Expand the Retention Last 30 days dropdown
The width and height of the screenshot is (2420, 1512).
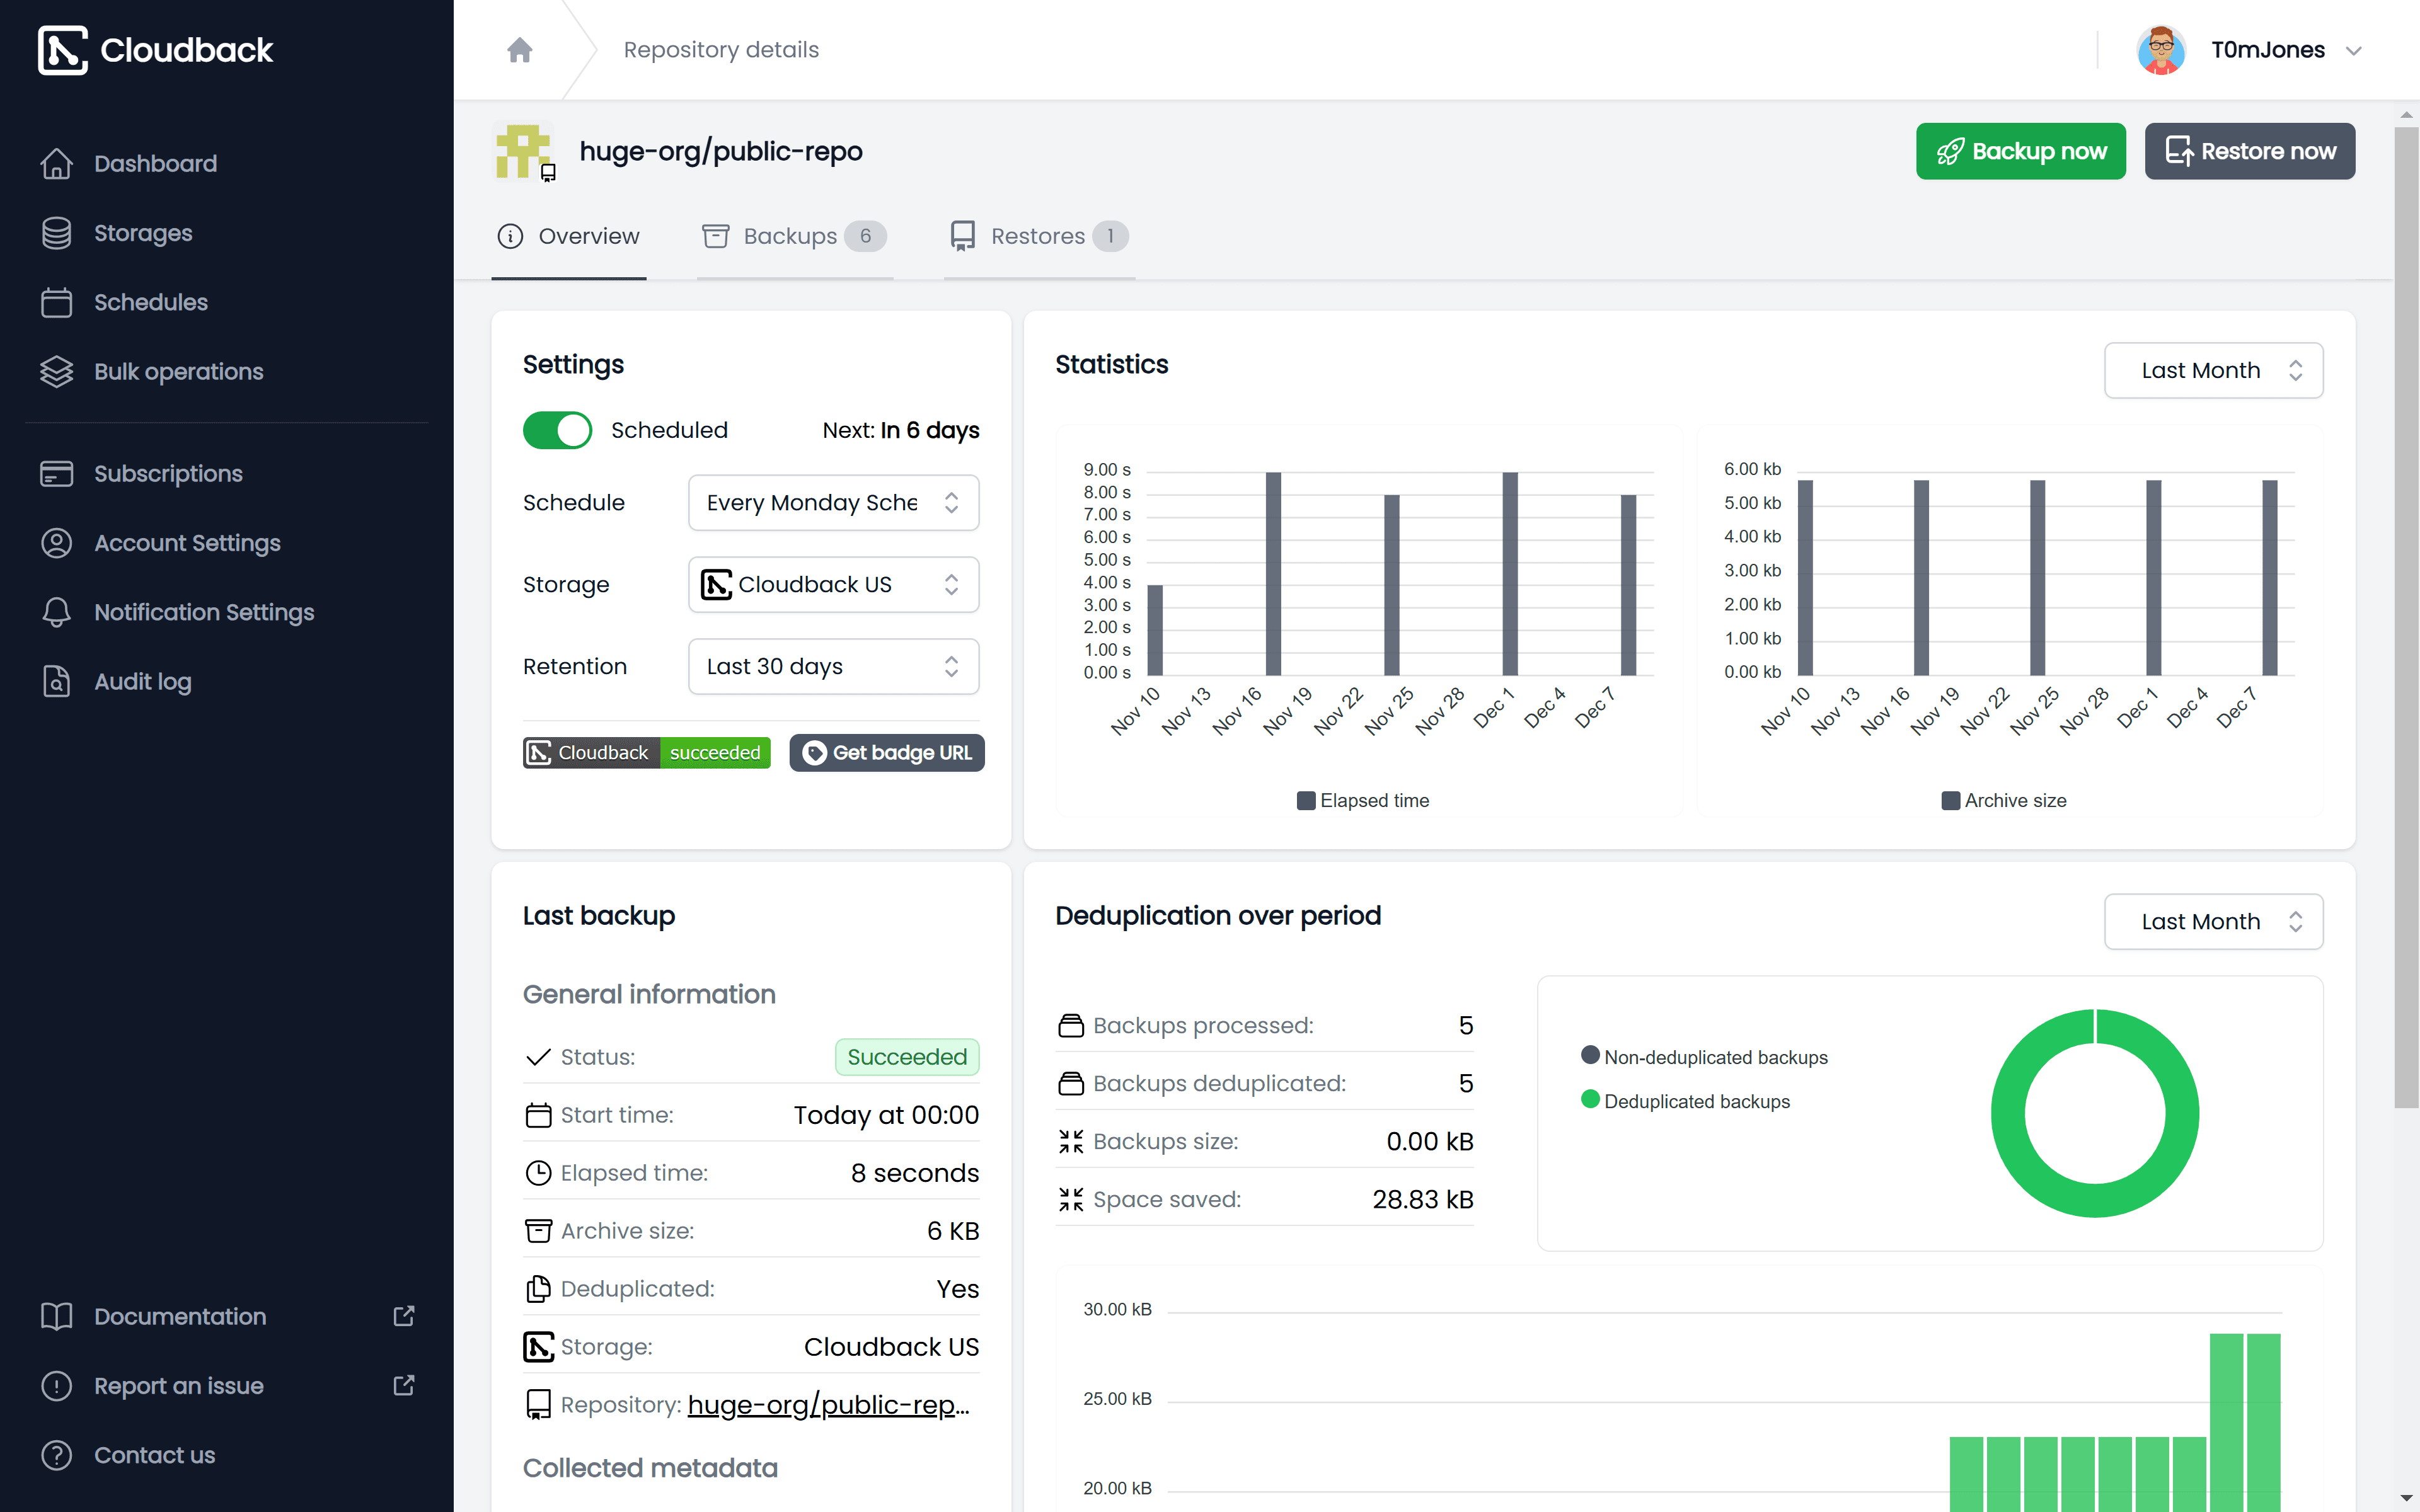coord(832,666)
